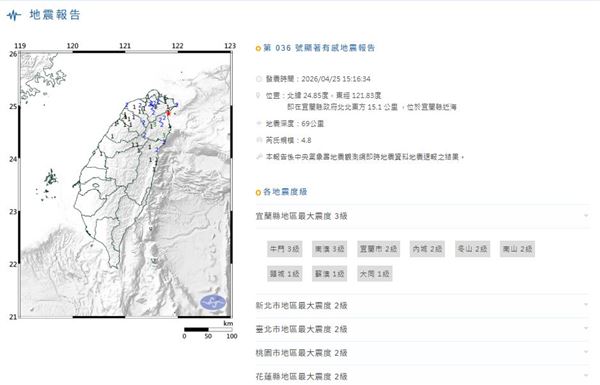The height and width of the screenshot is (385, 600).
Task: Expand the 新北市地區最大震度 2級 section arrow
Action: (x=586, y=305)
